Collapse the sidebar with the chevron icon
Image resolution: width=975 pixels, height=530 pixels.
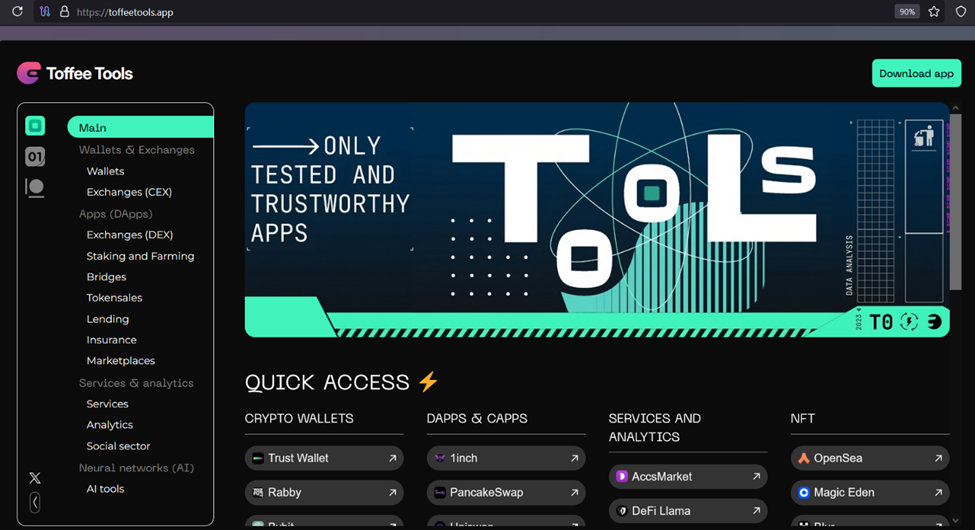[x=35, y=502]
